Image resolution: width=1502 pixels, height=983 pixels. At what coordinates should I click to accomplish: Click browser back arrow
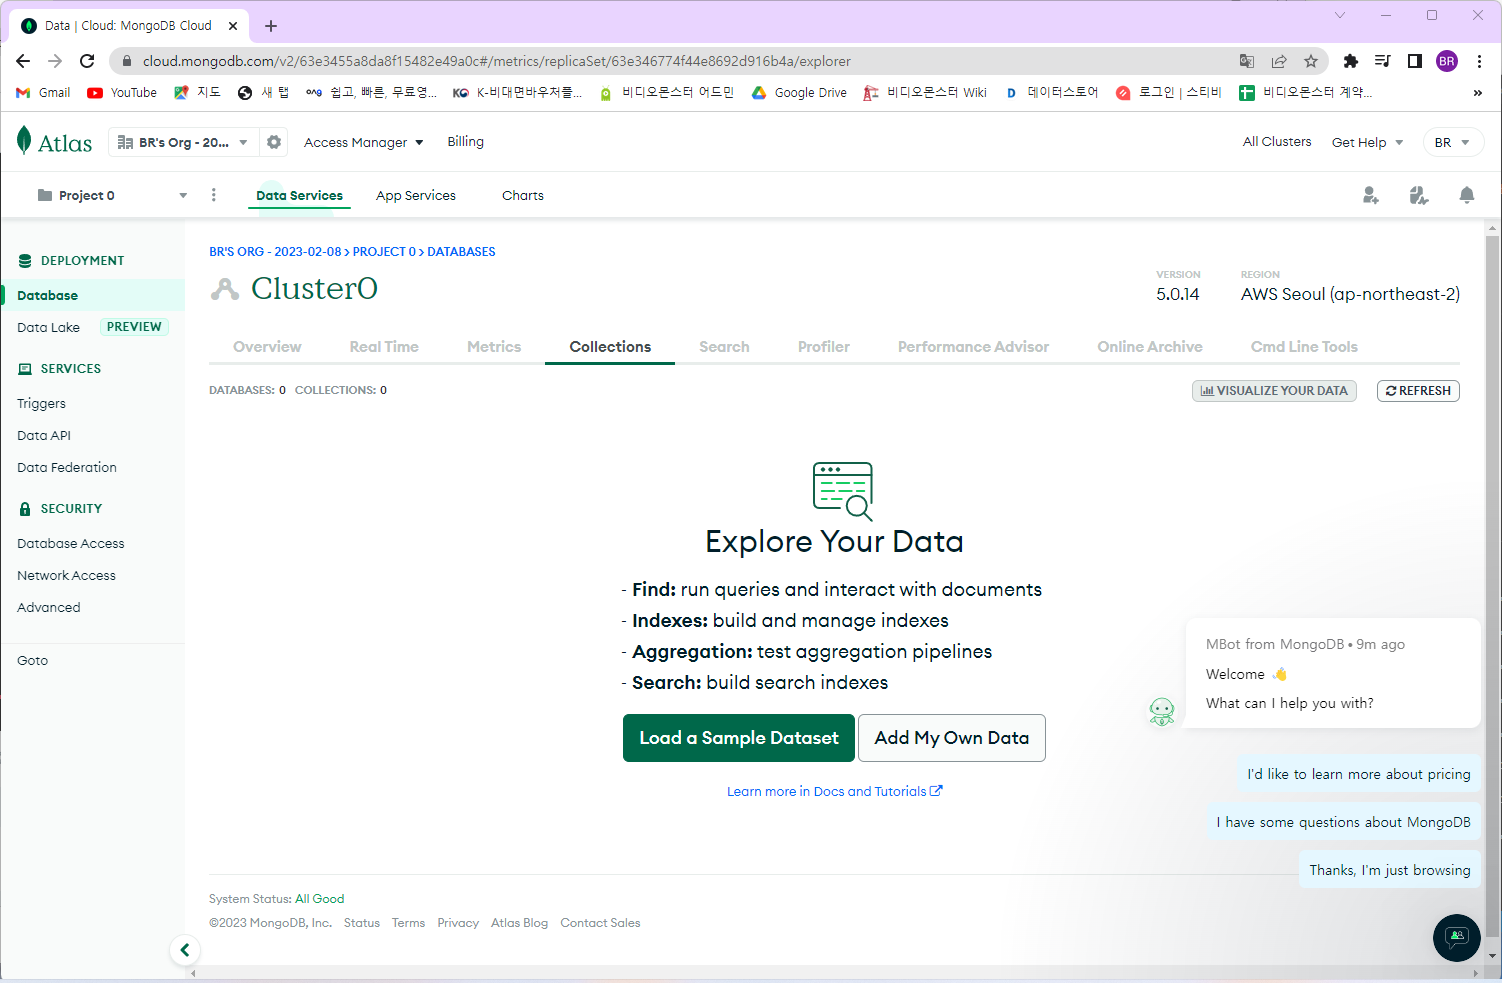point(23,61)
